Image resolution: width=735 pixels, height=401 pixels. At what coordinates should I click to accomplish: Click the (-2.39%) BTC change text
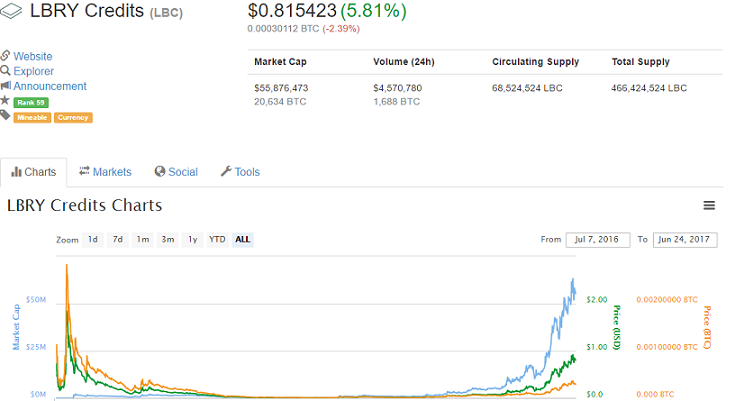(x=341, y=29)
